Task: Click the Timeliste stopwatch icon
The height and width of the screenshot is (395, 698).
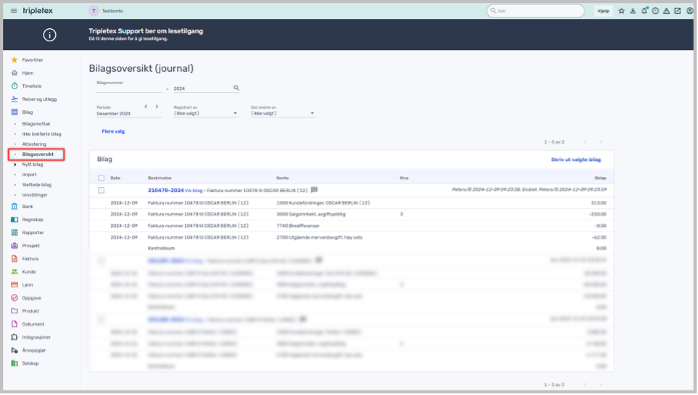Action: pyautogui.click(x=14, y=86)
